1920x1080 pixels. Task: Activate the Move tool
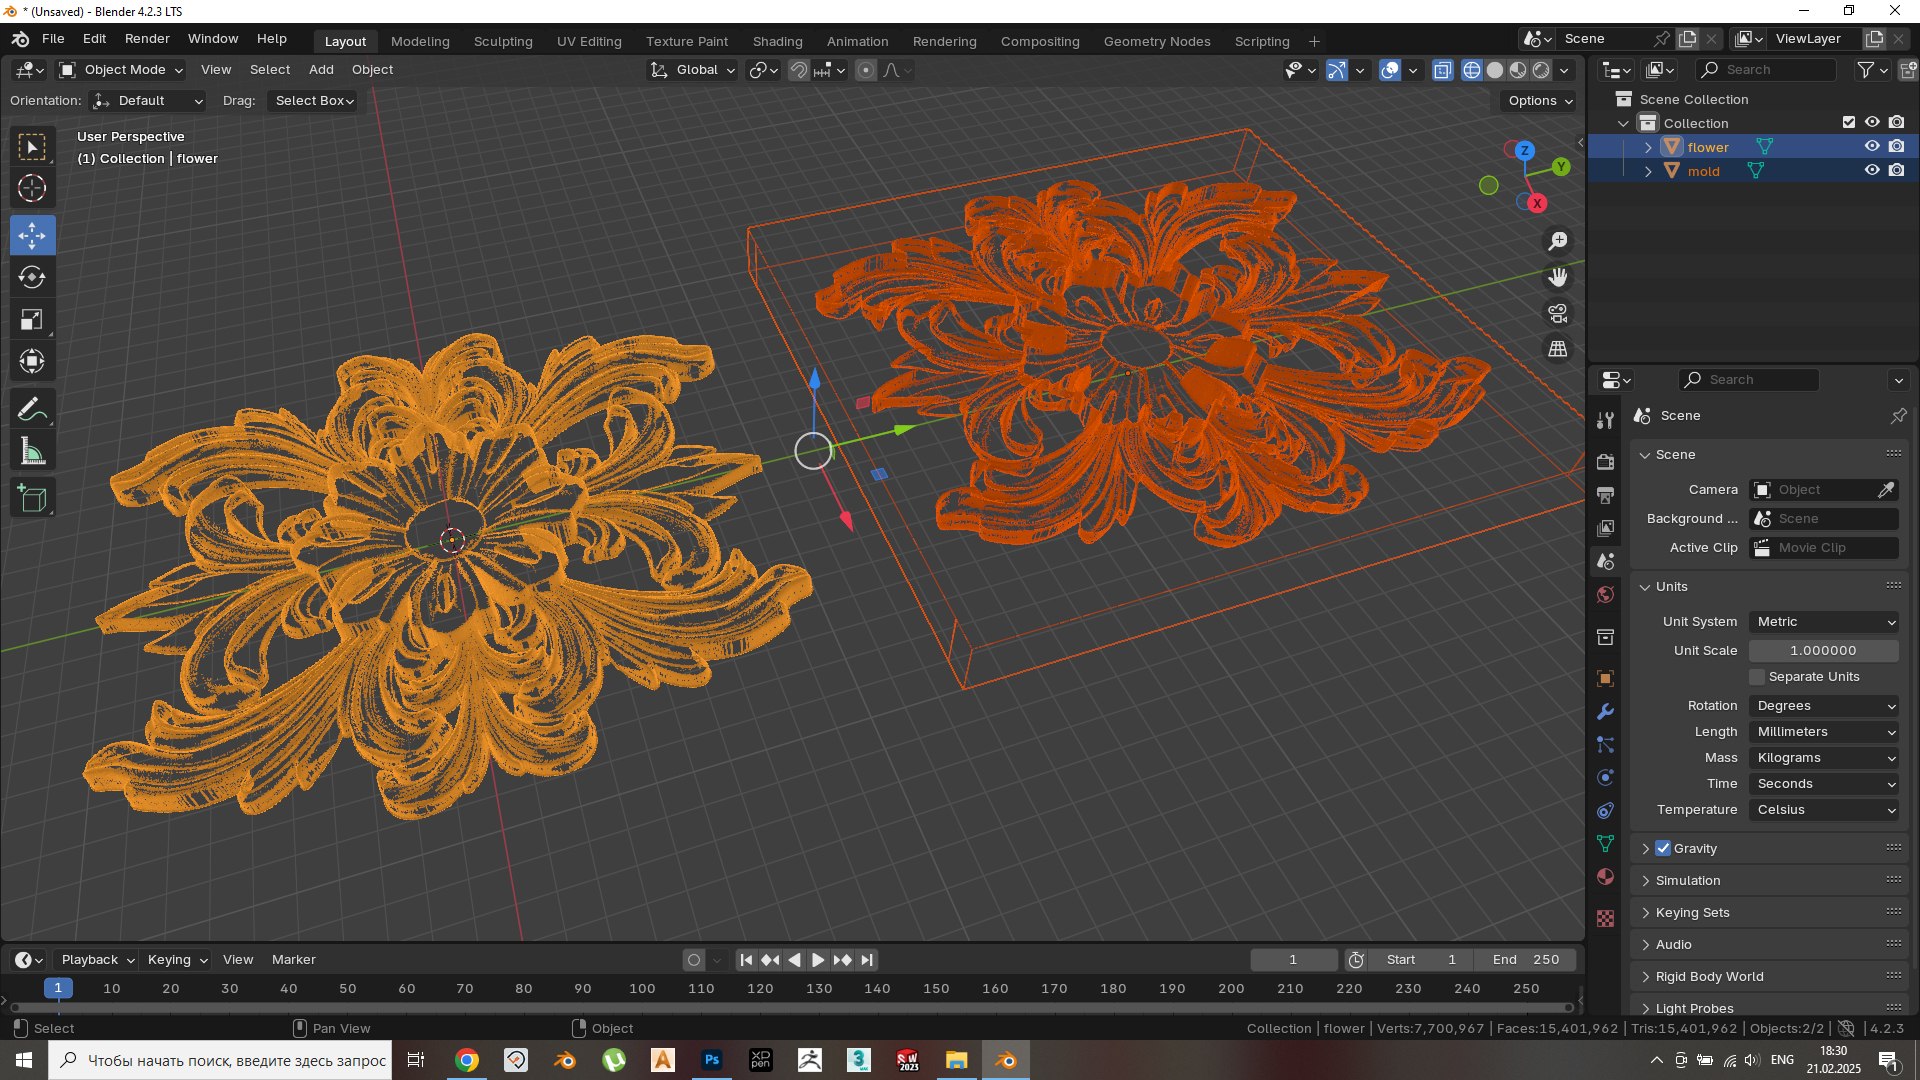coord(32,236)
